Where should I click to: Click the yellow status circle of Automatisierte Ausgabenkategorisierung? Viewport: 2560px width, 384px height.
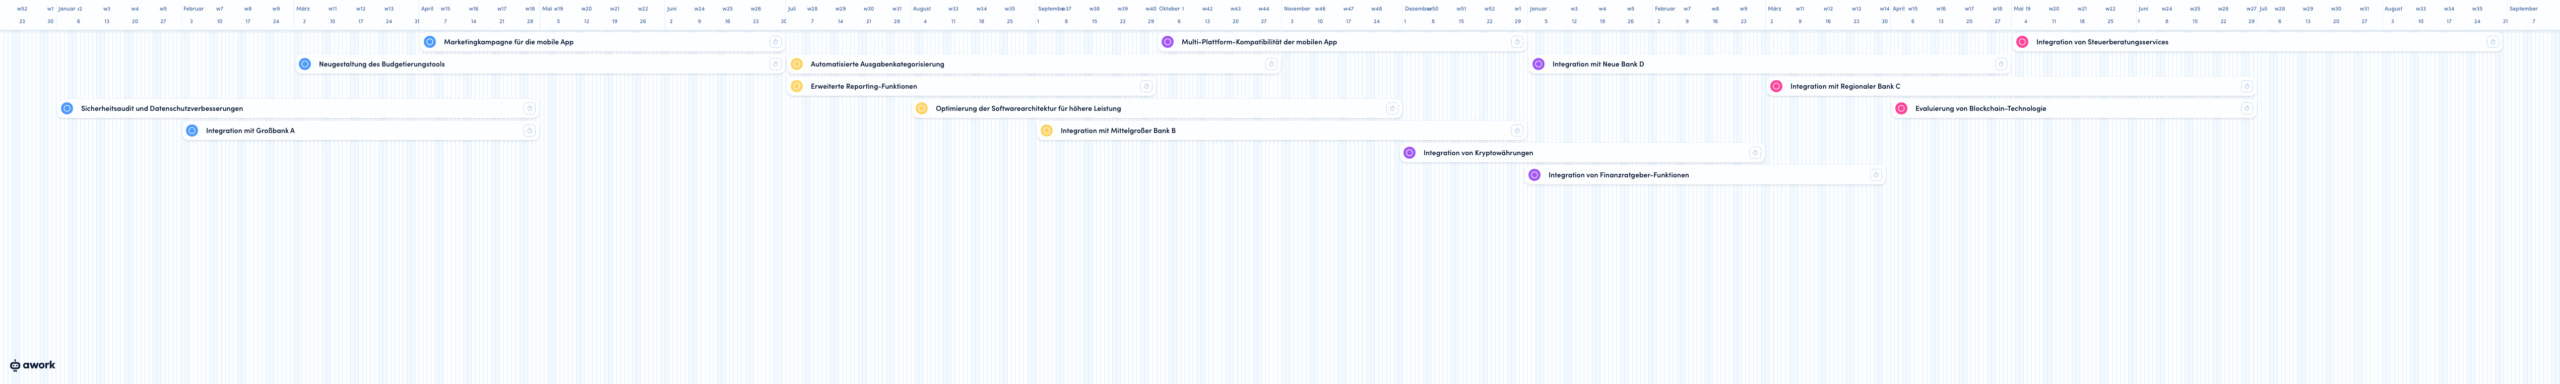tap(797, 64)
